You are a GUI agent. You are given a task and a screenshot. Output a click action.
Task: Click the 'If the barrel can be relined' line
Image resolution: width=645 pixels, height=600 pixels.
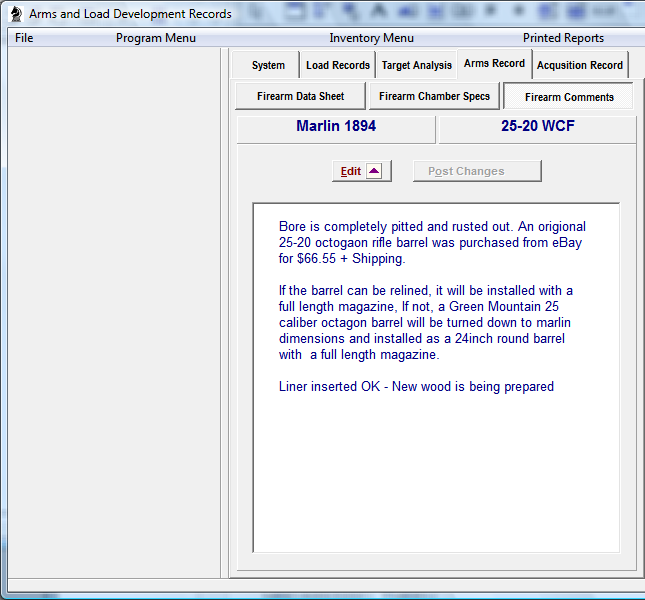(425, 291)
